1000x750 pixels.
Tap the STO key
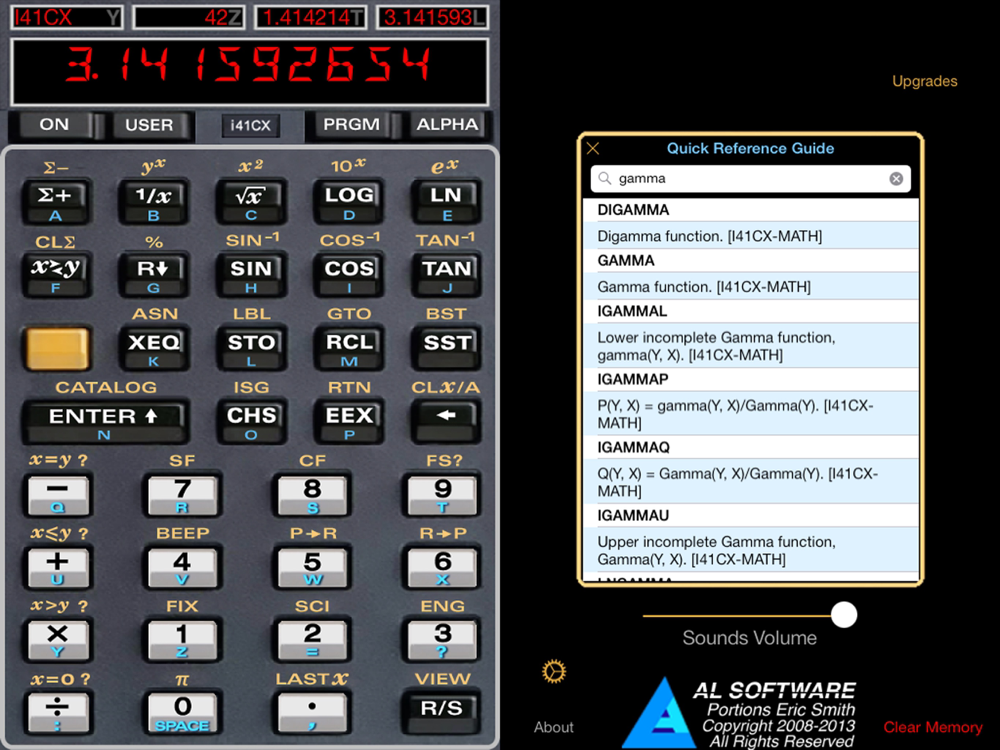[251, 348]
